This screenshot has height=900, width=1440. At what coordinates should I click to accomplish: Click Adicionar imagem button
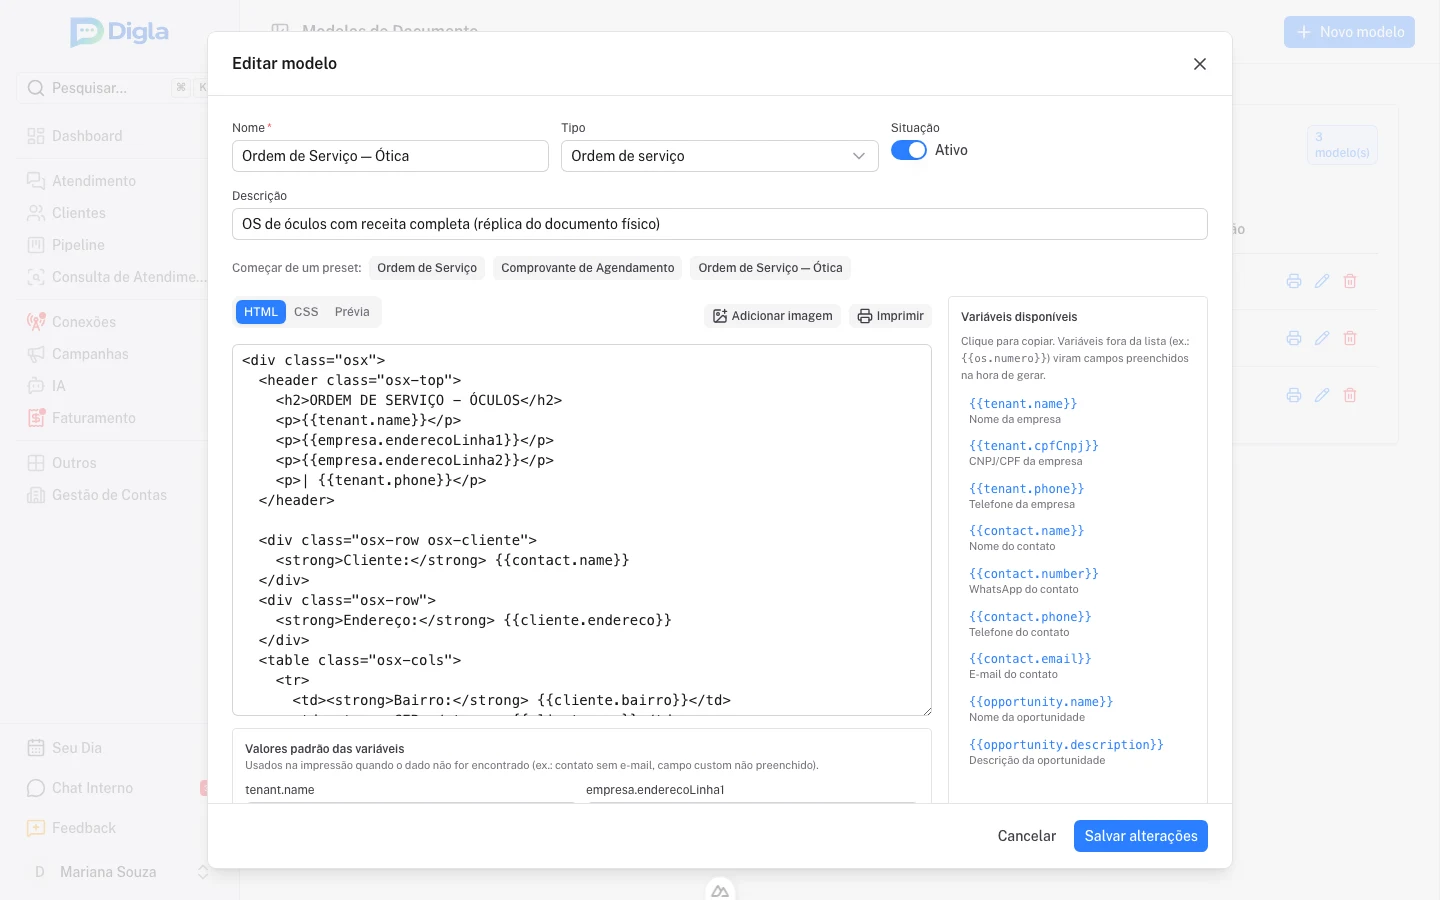(772, 316)
